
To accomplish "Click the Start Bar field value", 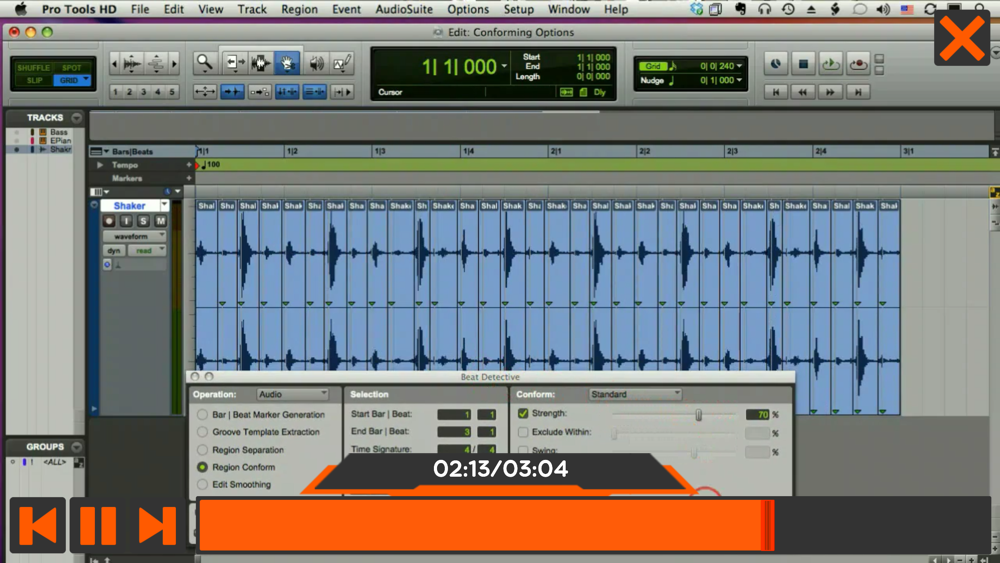I will [454, 414].
